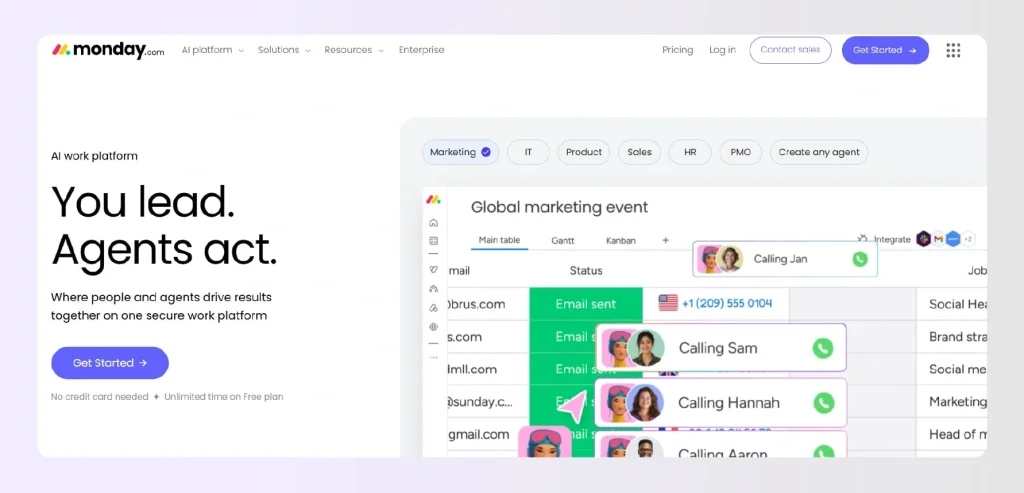
Task: Expand the Solutions menu
Action: (284, 50)
